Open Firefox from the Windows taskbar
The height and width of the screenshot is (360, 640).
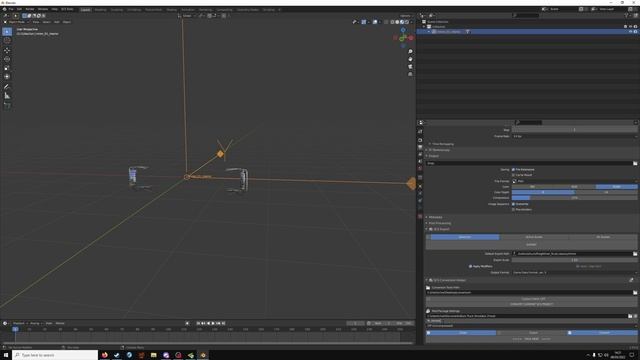[x=104, y=355]
